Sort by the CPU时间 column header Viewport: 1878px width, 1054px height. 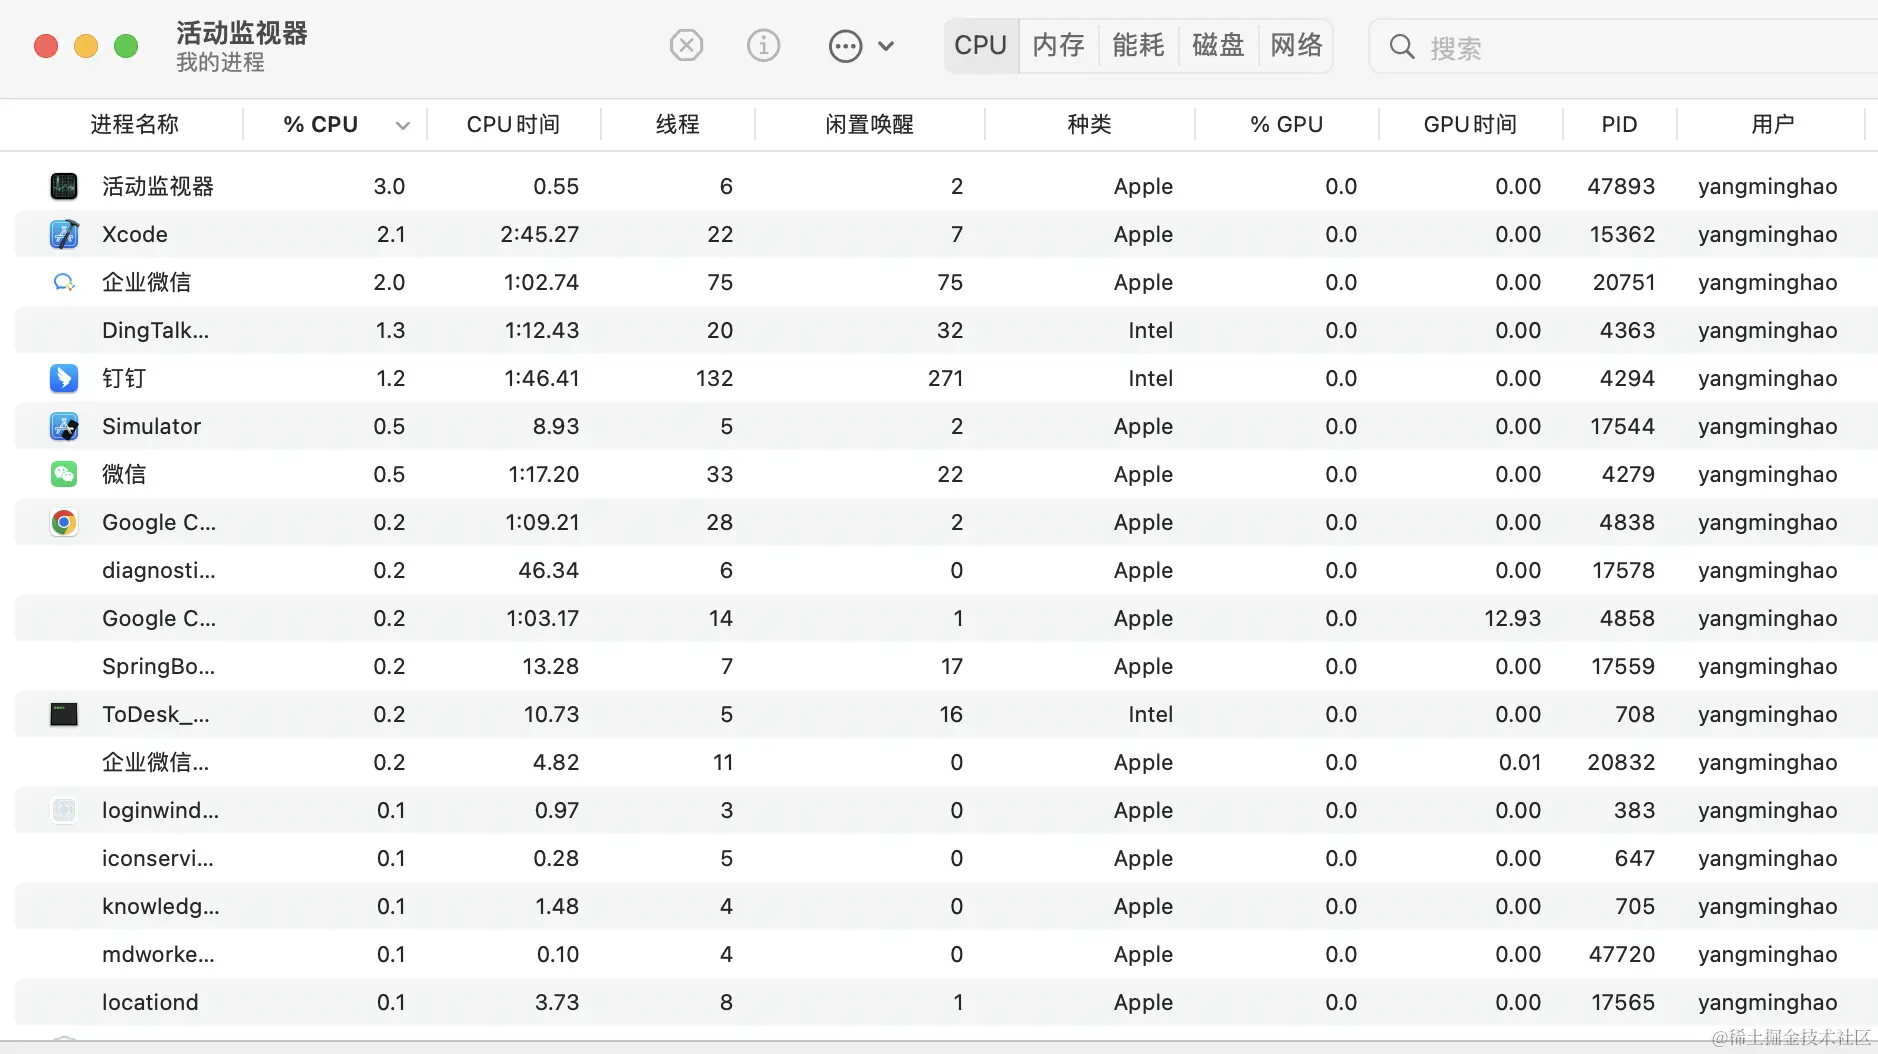click(x=513, y=125)
